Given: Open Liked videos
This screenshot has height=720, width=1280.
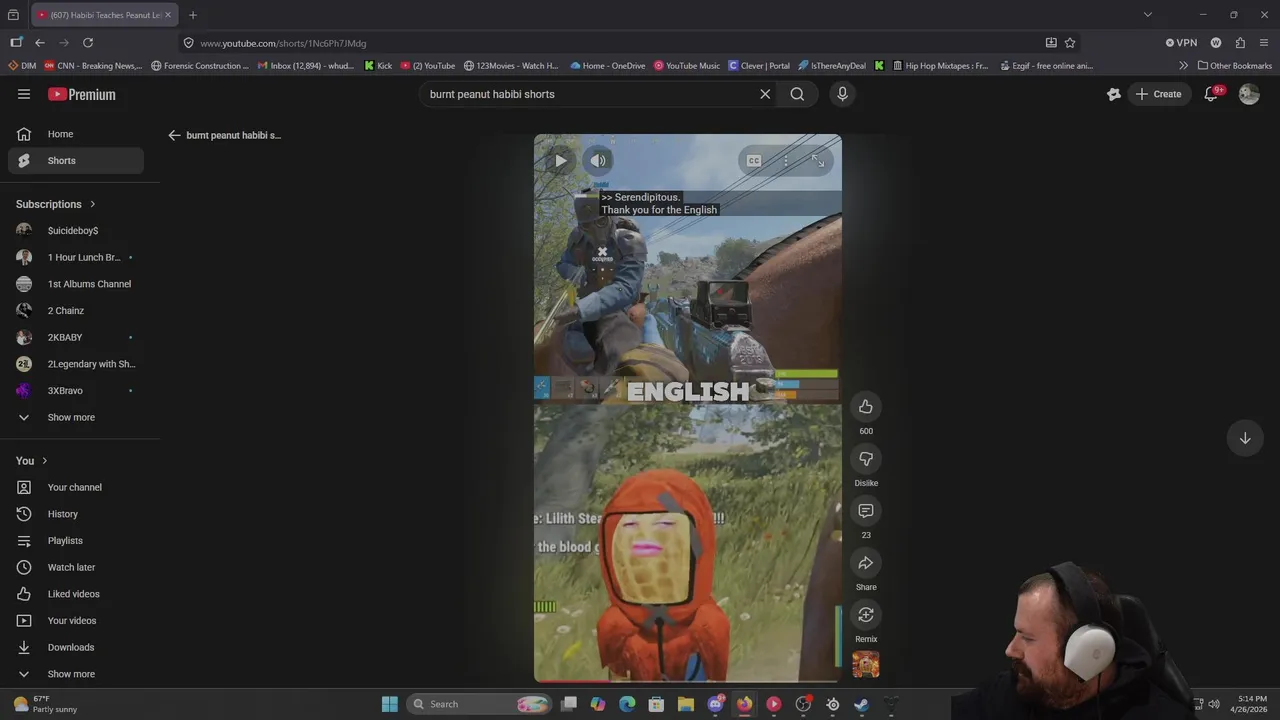Looking at the screenshot, I should [76, 594].
